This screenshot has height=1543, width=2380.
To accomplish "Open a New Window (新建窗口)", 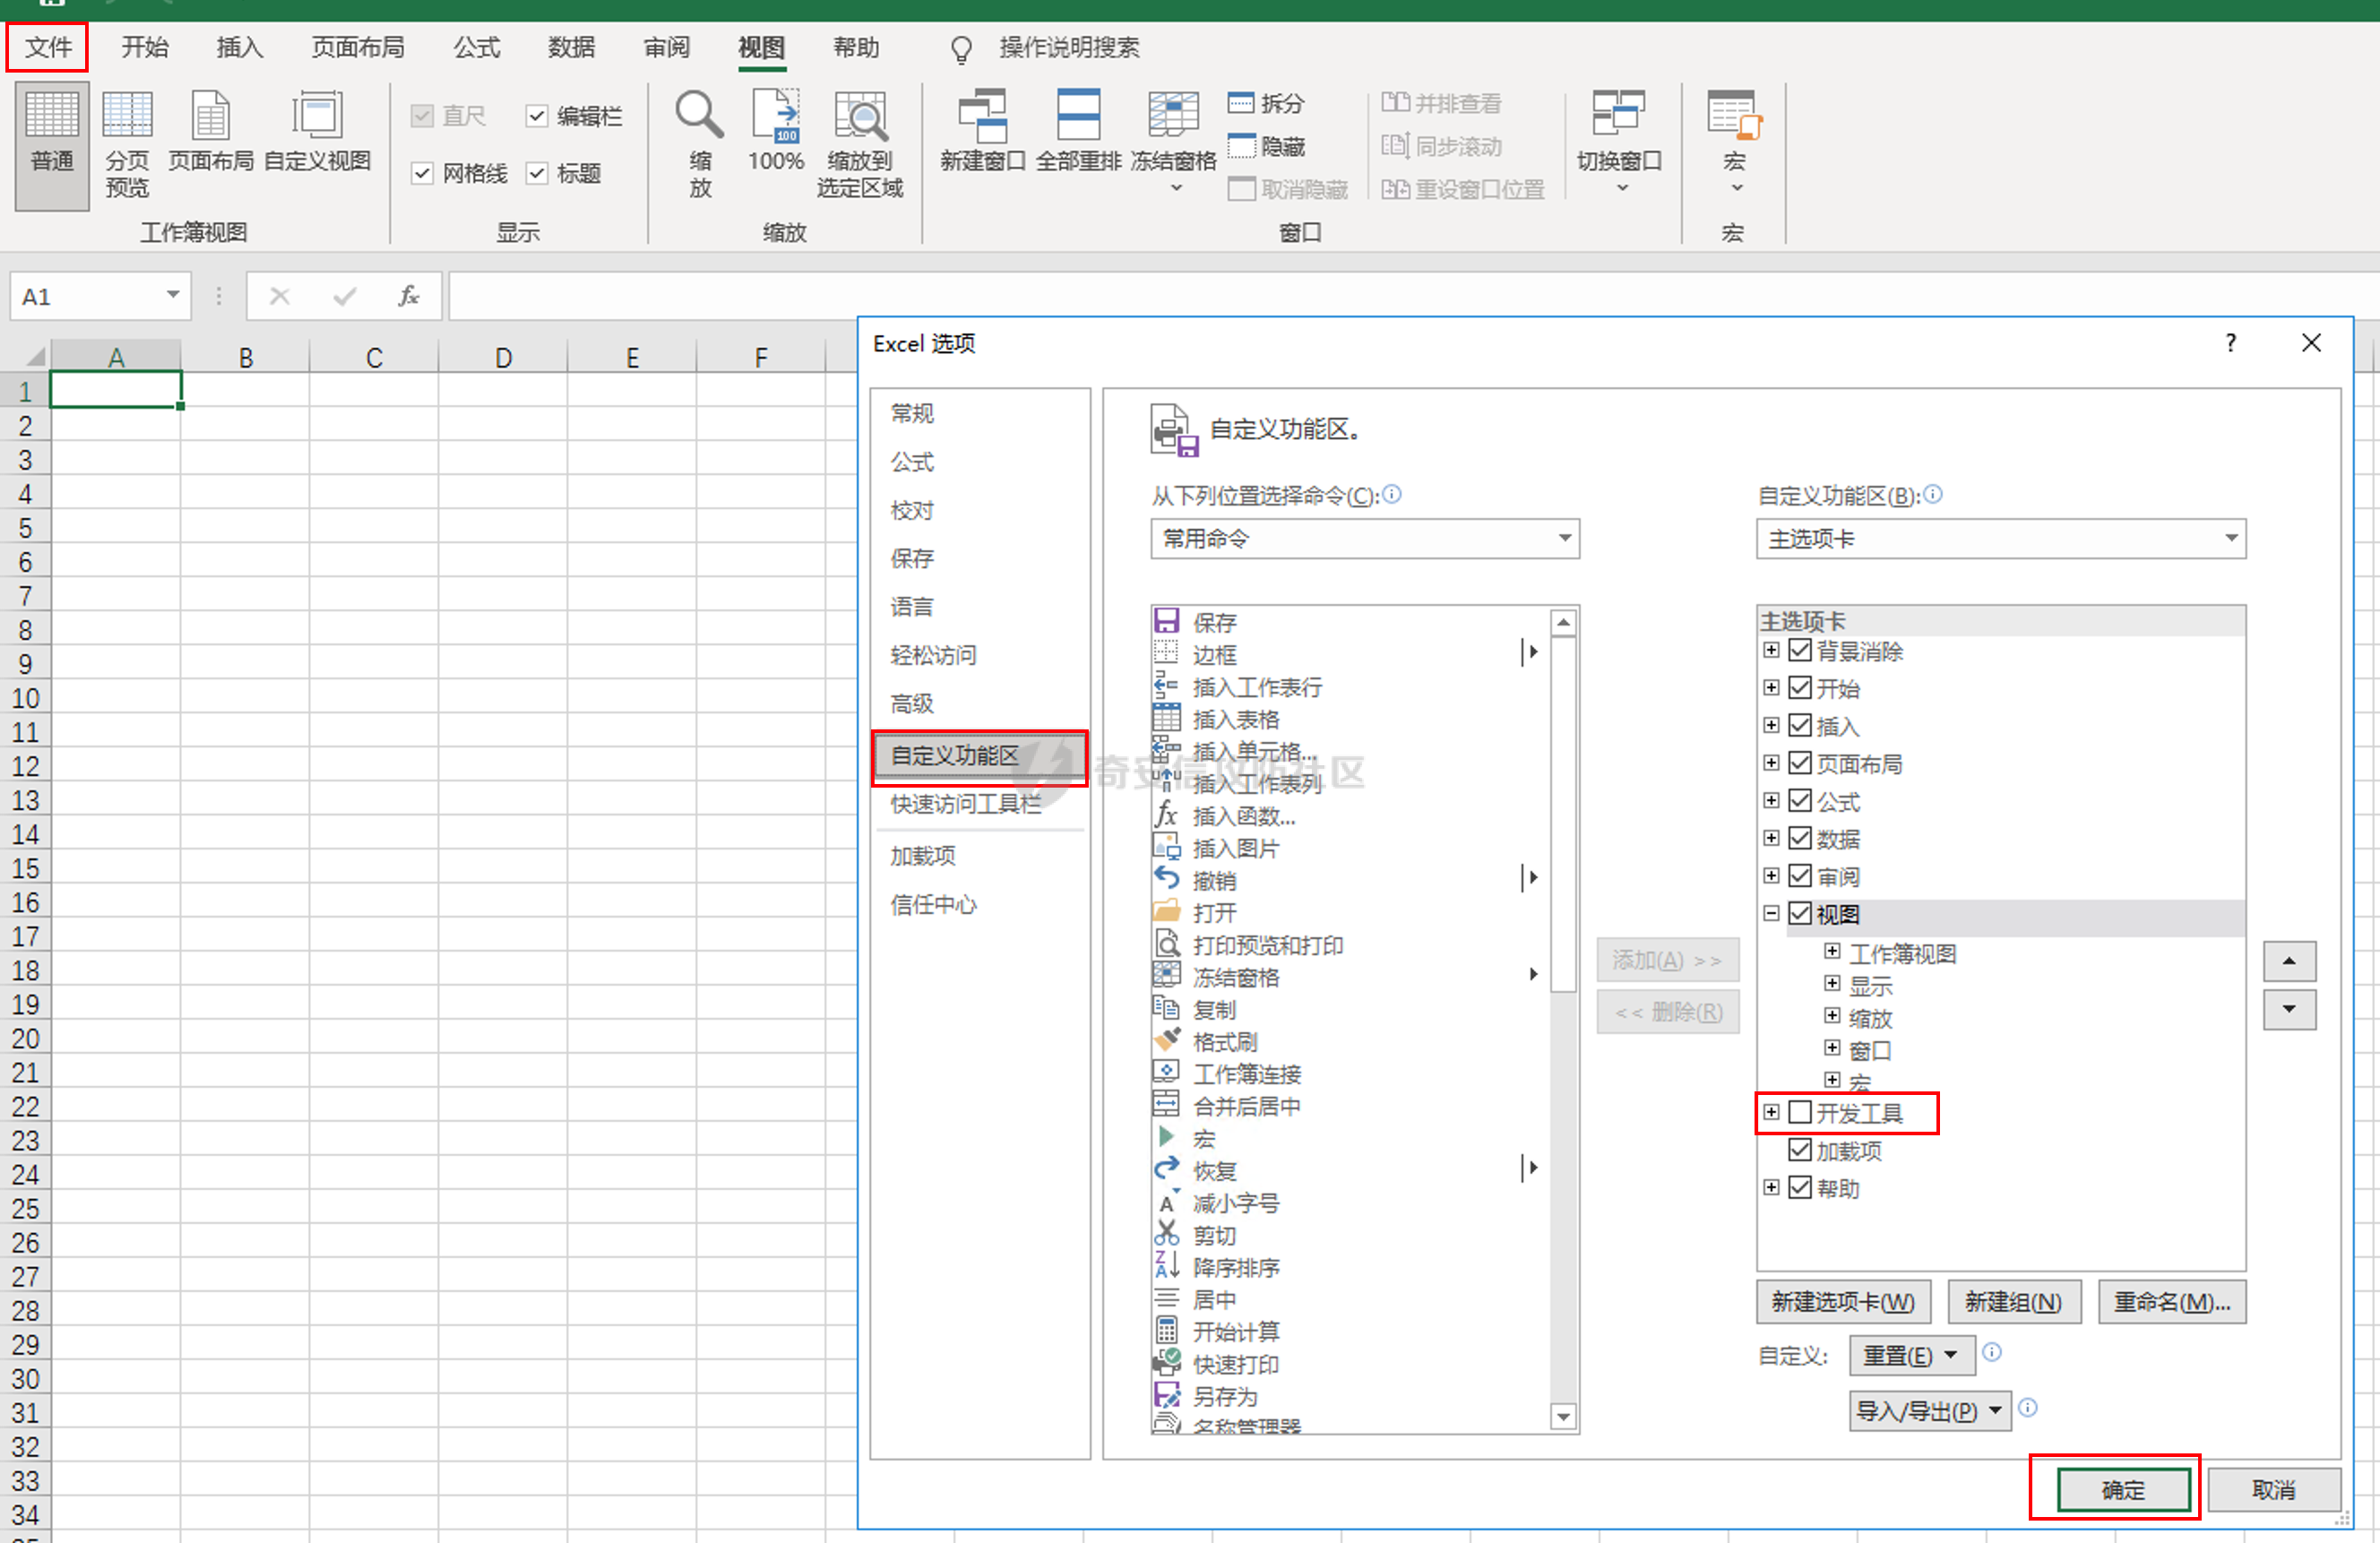I will point(982,131).
